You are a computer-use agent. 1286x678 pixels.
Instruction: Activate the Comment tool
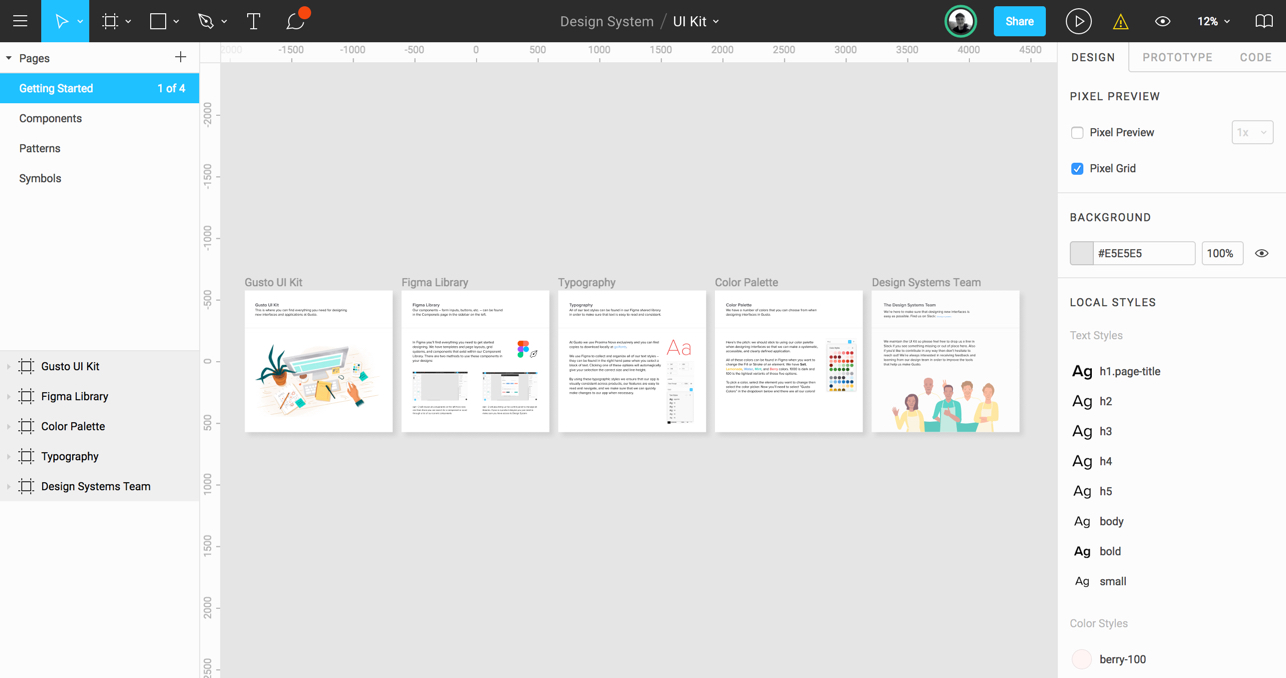tap(296, 21)
